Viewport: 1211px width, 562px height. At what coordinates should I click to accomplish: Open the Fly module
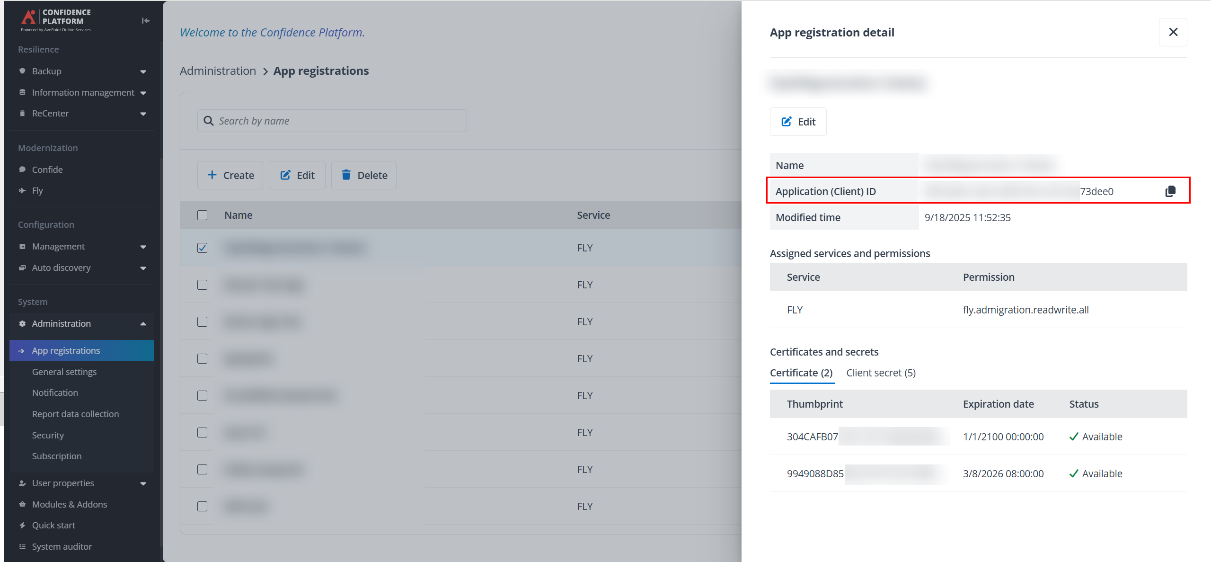37,191
